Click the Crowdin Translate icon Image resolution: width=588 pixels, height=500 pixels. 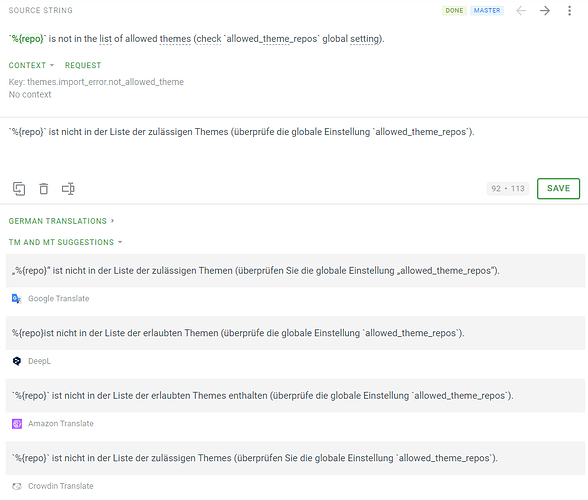click(17, 486)
